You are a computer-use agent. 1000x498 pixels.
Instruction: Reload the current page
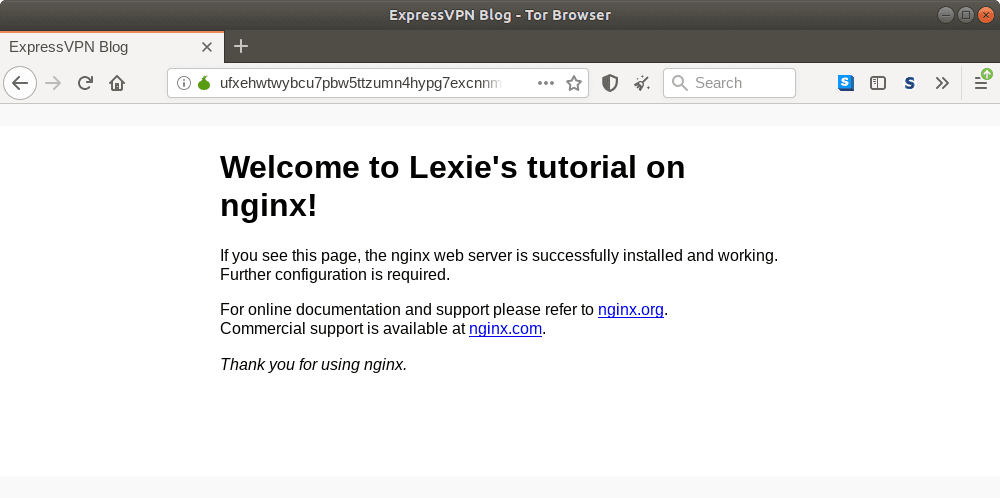pyautogui.click(x=86, y=83)
